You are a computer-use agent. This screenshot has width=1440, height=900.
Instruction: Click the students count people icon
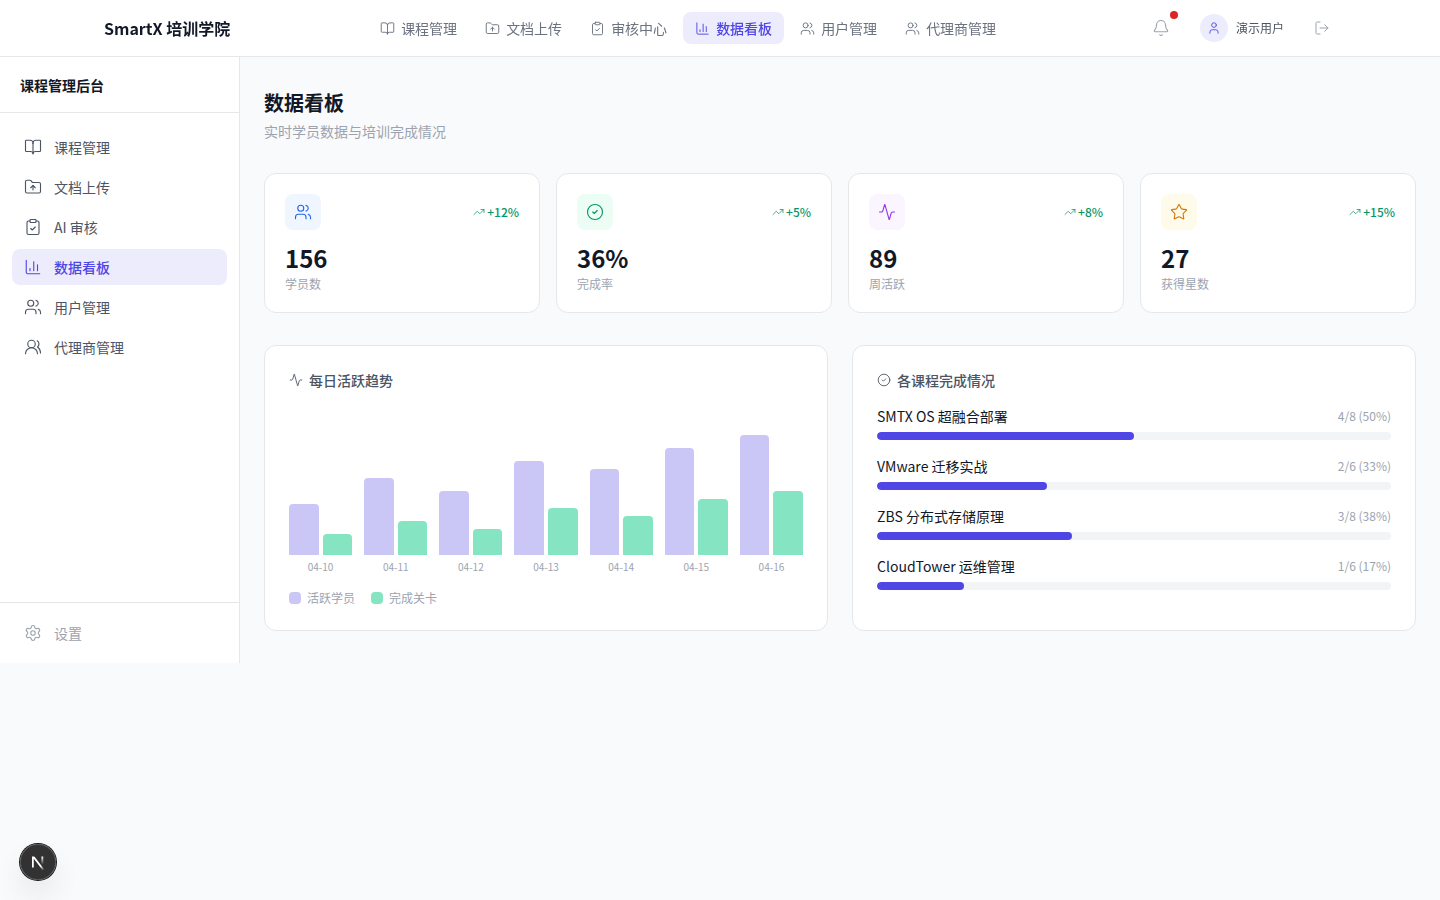(303, 212)
